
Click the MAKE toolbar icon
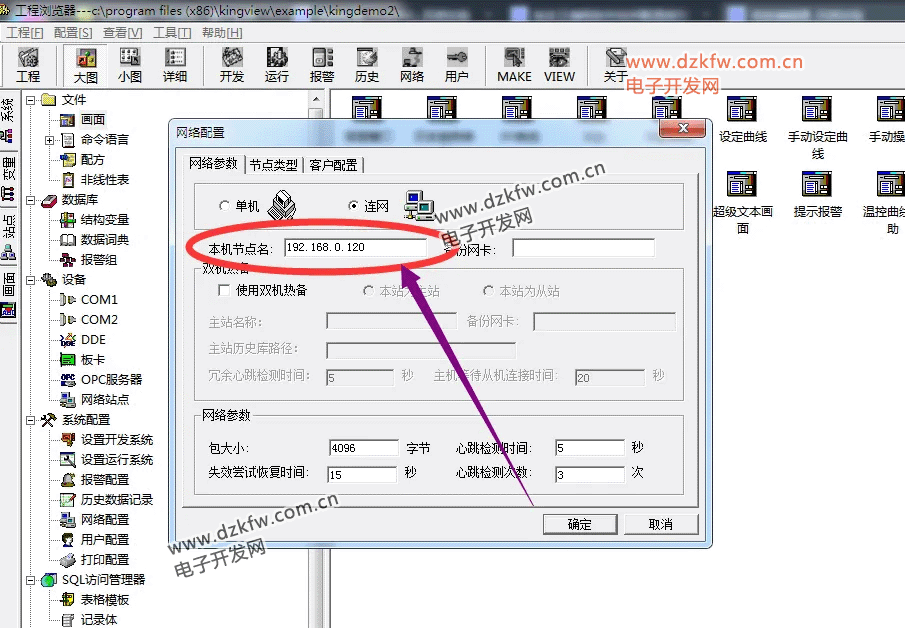(514, 65)
